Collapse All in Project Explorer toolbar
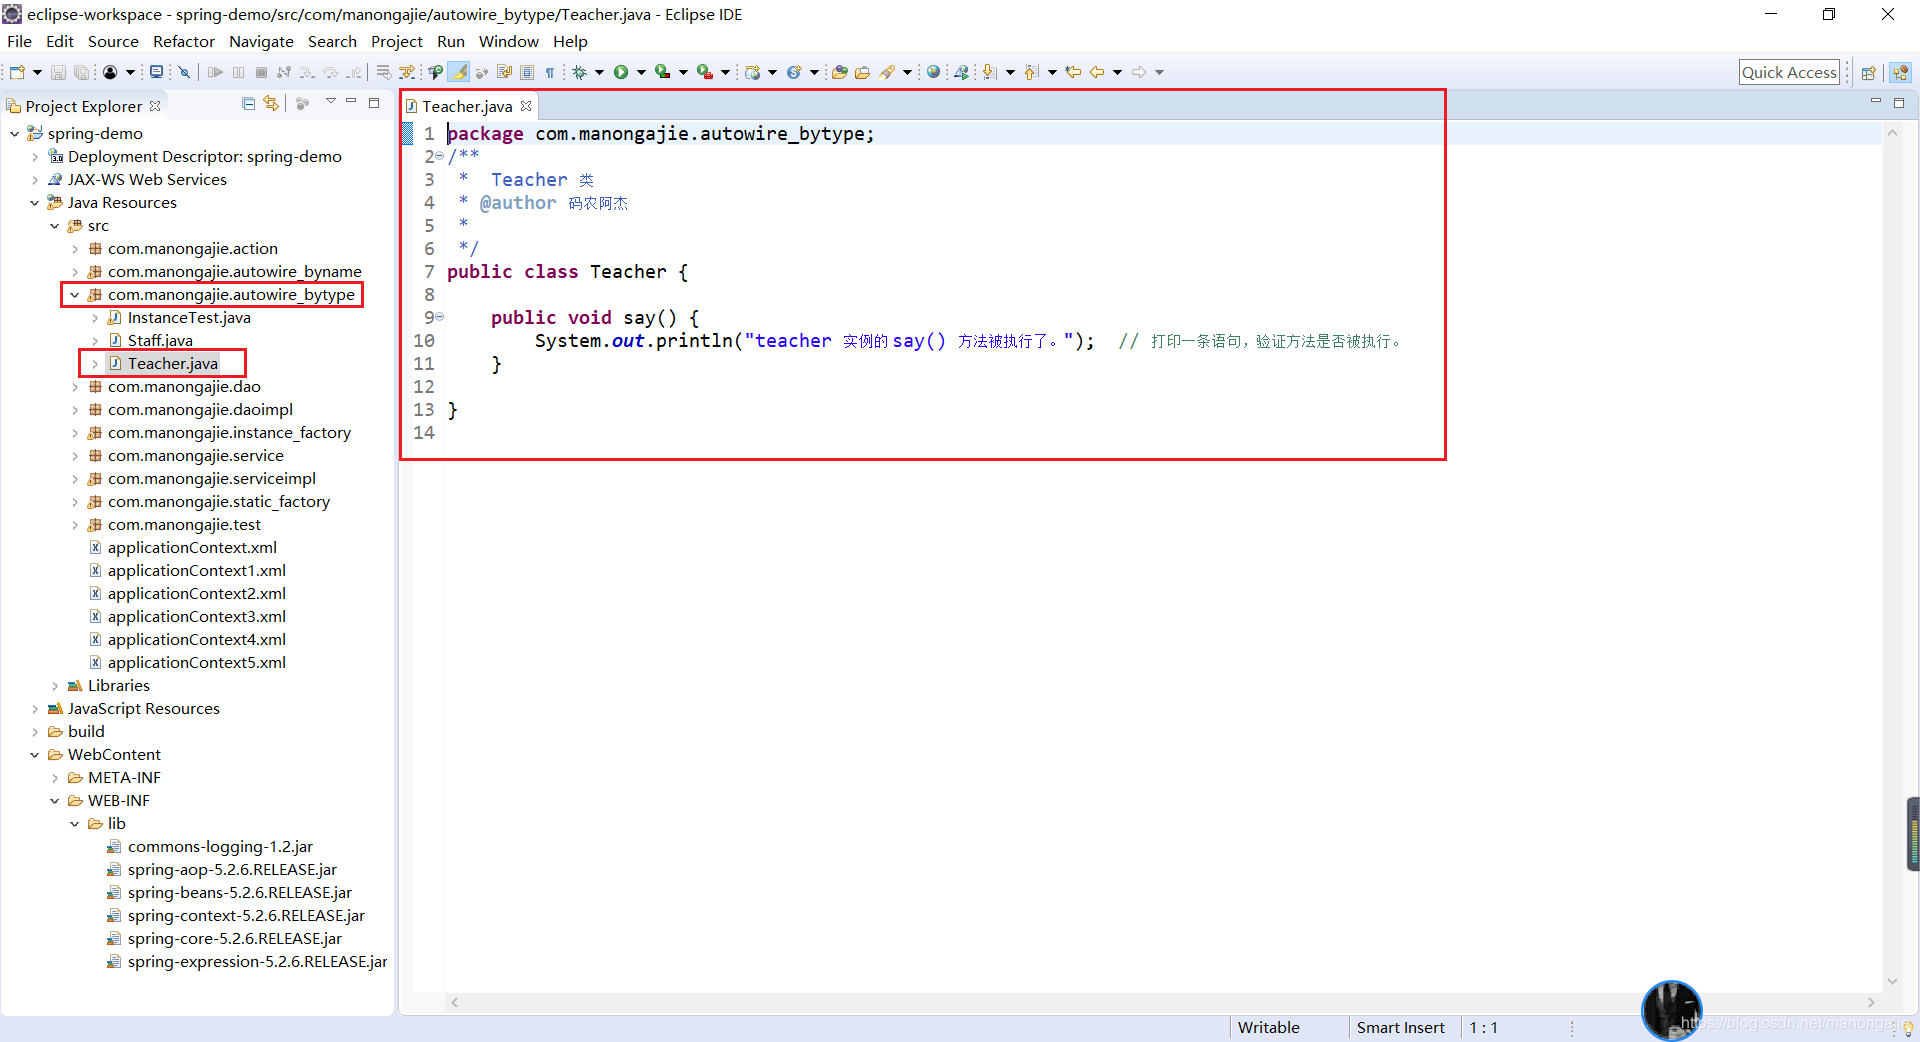This screenshot has height=1042, width=1920. 249,103
